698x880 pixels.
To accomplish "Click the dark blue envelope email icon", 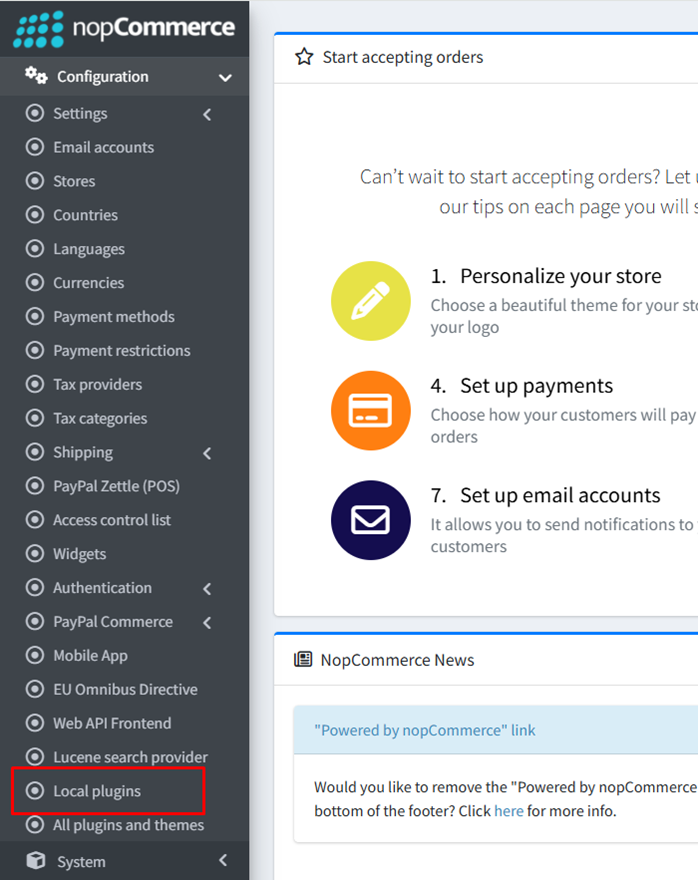I will coord(370,521).
